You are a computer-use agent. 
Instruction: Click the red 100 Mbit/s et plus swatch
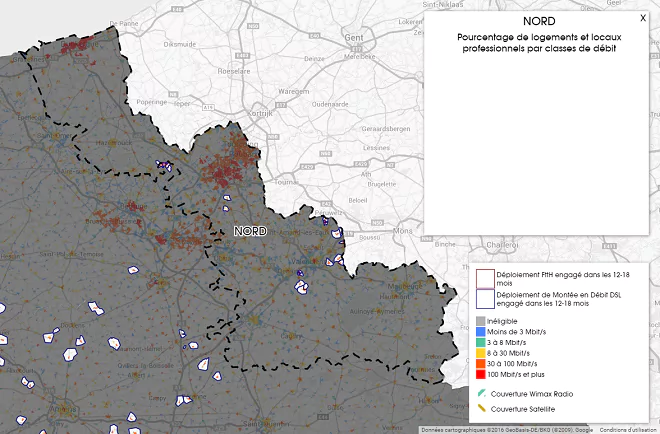point(481,373)
